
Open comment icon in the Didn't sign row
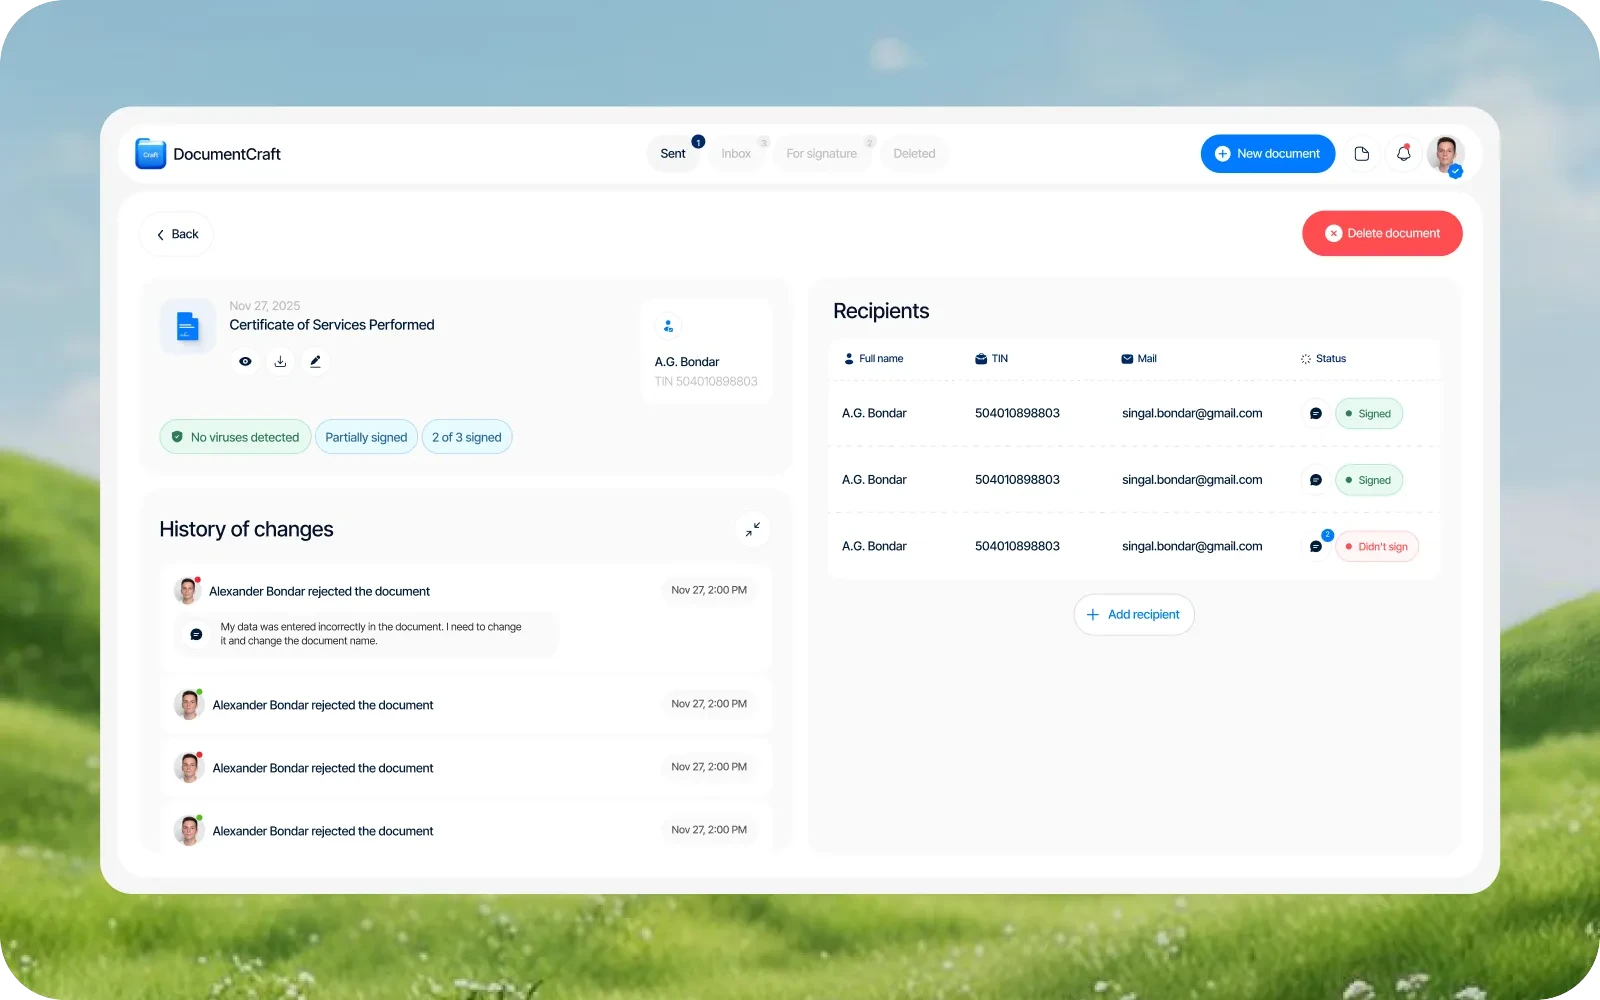pos(1316,546)
